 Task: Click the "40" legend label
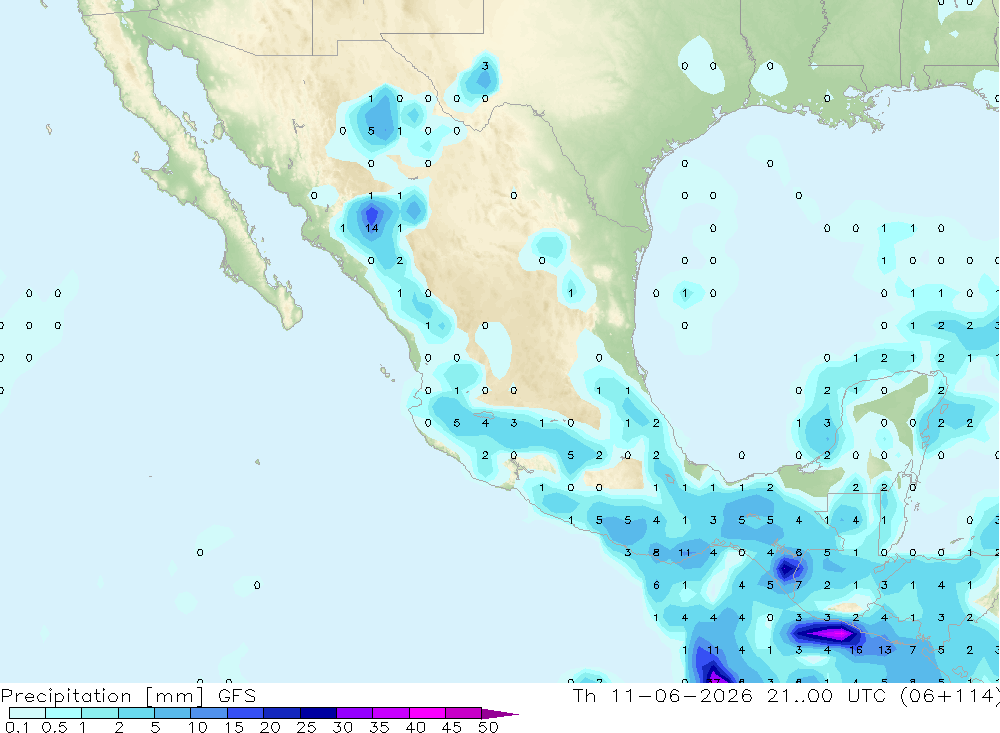point(415,727)
